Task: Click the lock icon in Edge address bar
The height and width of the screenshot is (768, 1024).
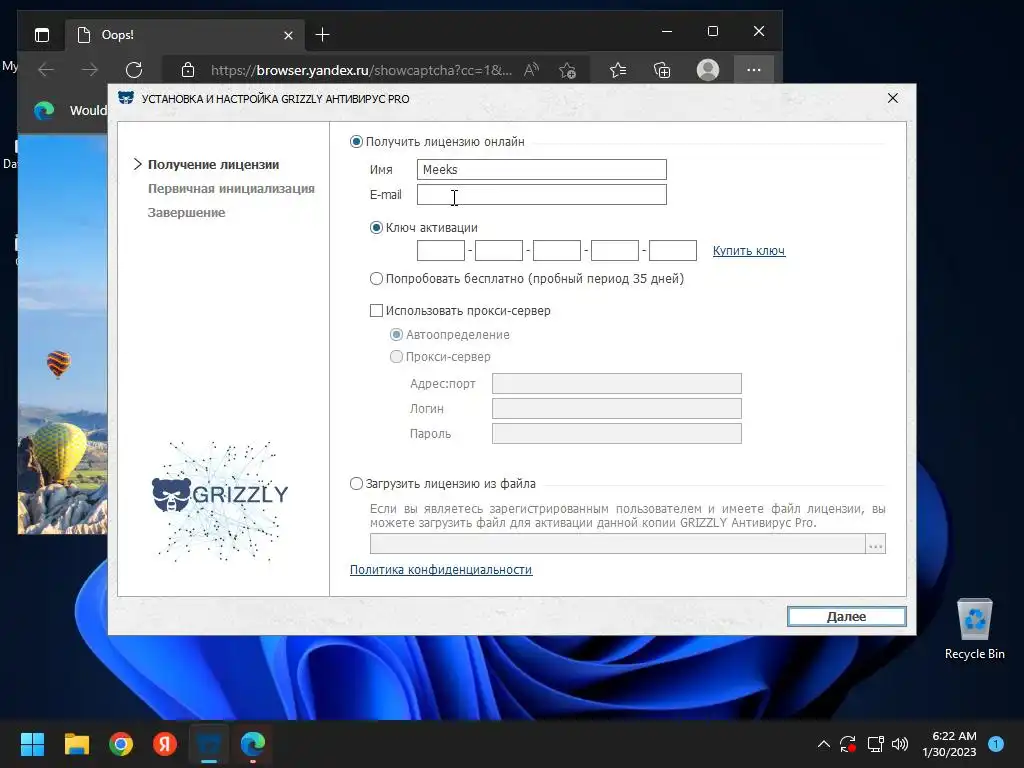Action: click(188, 70)
